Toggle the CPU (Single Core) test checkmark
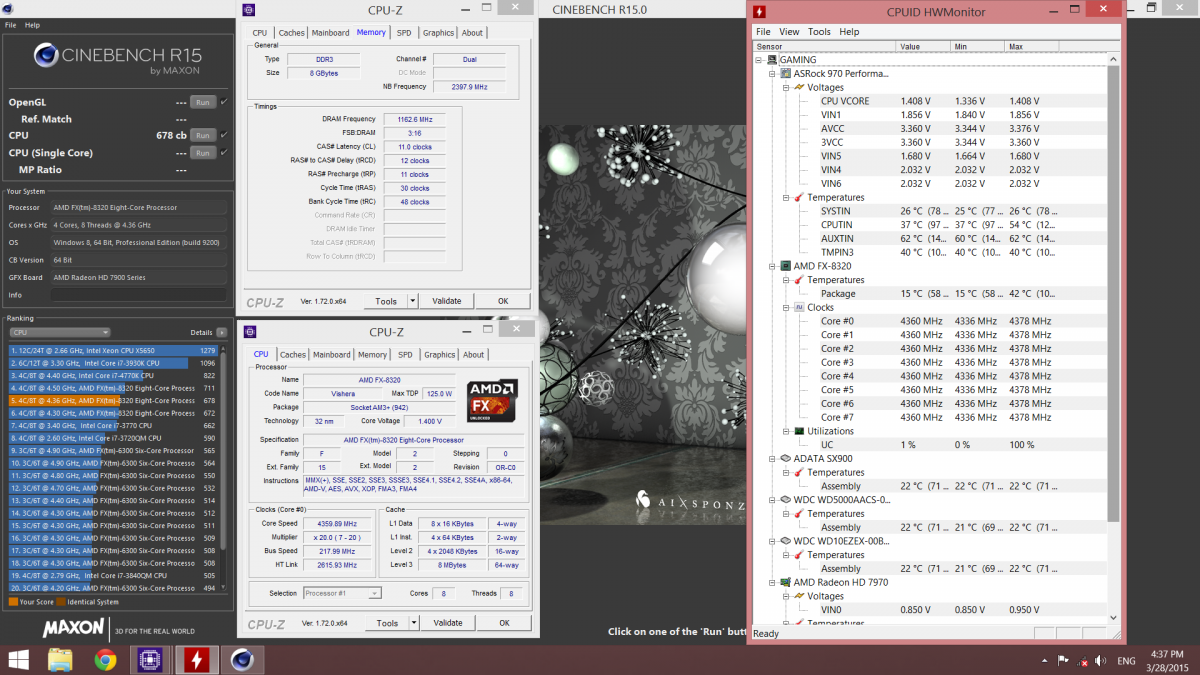Screen dimensions: 1200x675 pos(224,153)
